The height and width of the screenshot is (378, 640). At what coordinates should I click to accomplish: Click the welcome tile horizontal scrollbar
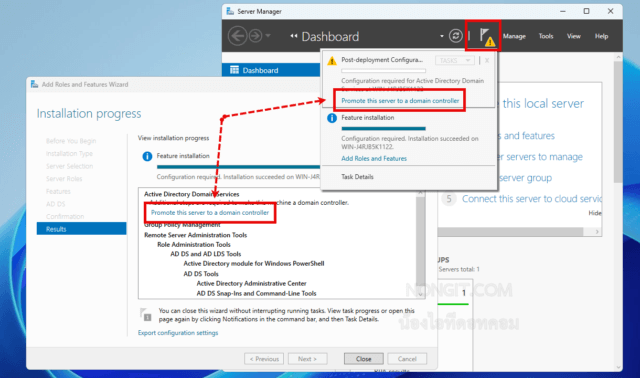click(510, 231)
